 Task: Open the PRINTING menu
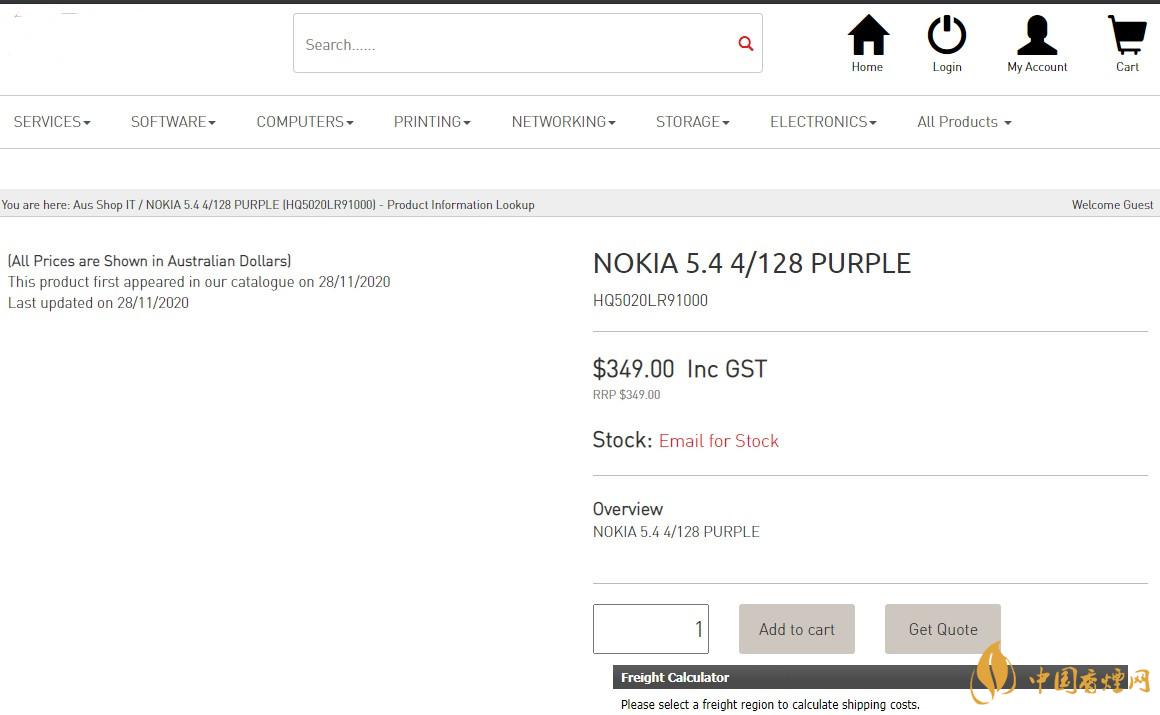pyautogui.click(x=432, y=122)
